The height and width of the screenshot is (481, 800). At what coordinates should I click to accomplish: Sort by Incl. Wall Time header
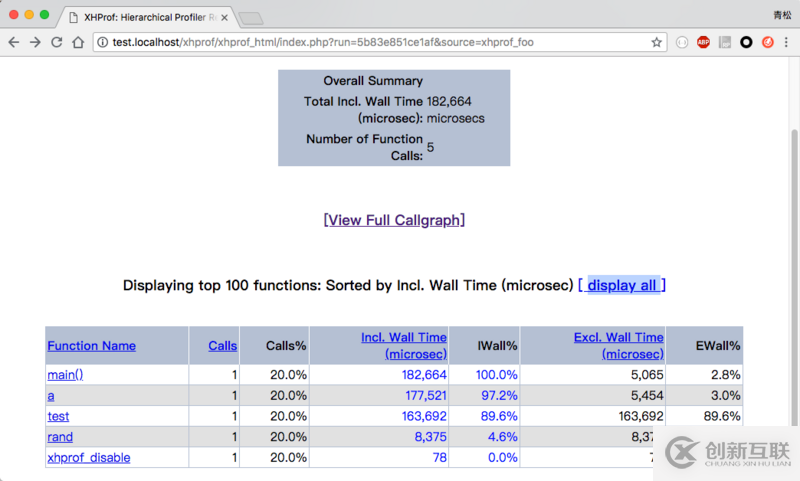(x=403, y=346)
